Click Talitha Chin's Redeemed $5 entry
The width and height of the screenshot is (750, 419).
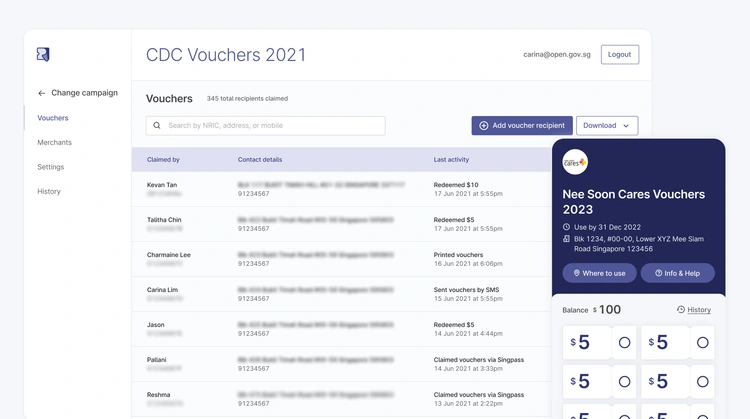pos(454,220)
